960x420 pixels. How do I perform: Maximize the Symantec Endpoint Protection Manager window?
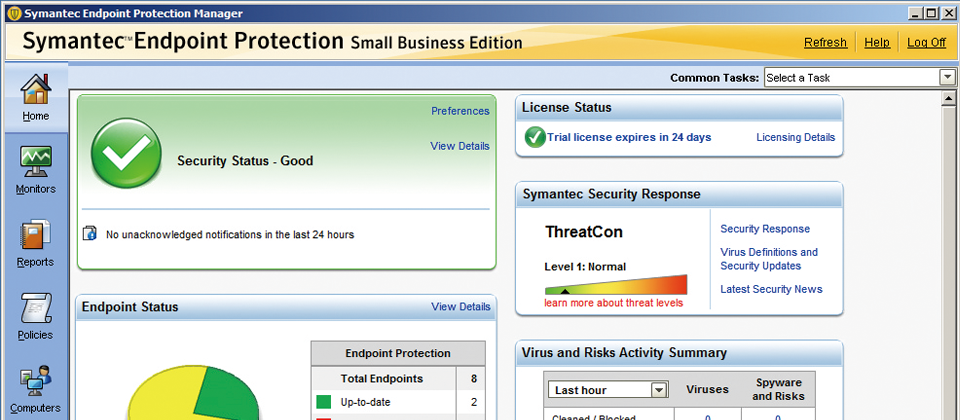(931, 13)
